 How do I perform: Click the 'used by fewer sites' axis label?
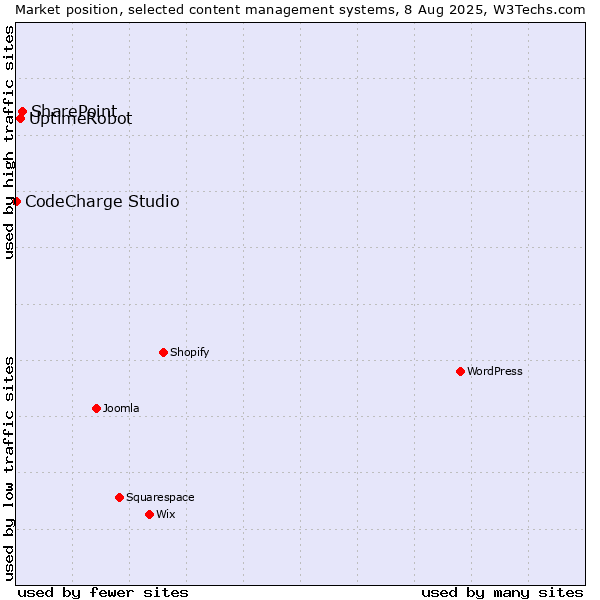103,593
